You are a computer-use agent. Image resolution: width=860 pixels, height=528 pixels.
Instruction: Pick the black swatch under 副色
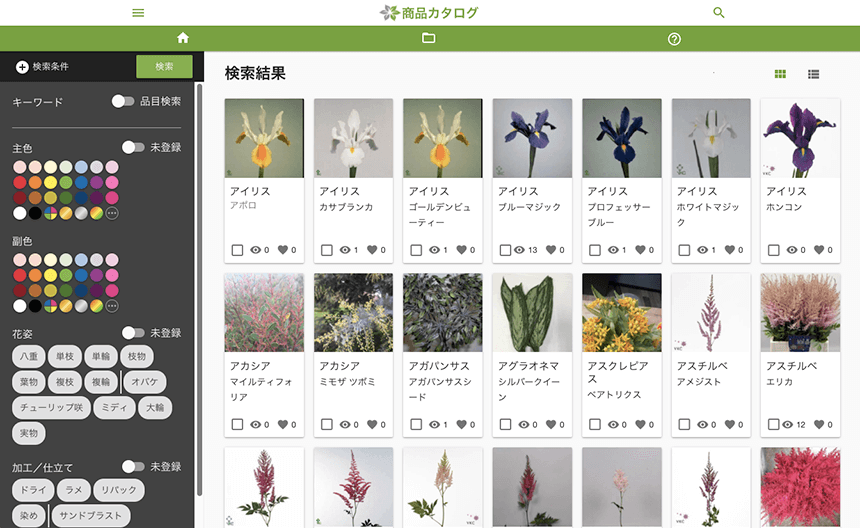[x=35, y=306]
